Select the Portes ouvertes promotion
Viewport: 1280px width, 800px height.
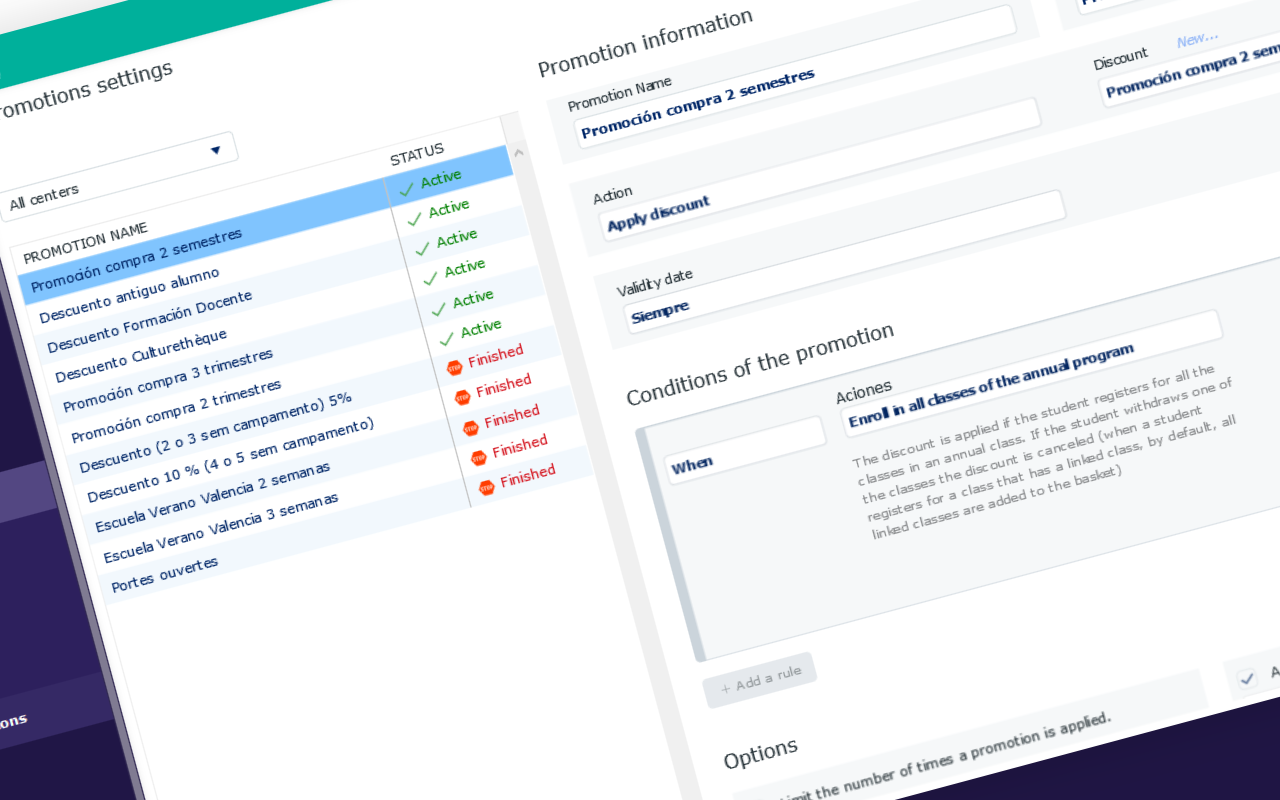pos(165,576)
